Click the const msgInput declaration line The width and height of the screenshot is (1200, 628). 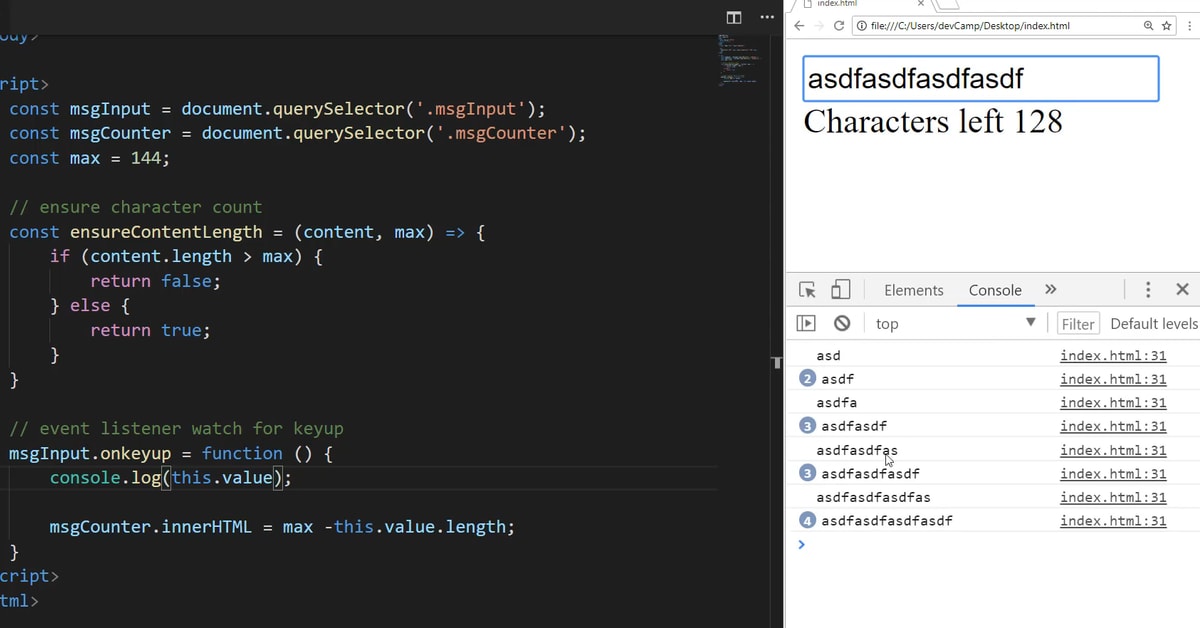point(278,109)
